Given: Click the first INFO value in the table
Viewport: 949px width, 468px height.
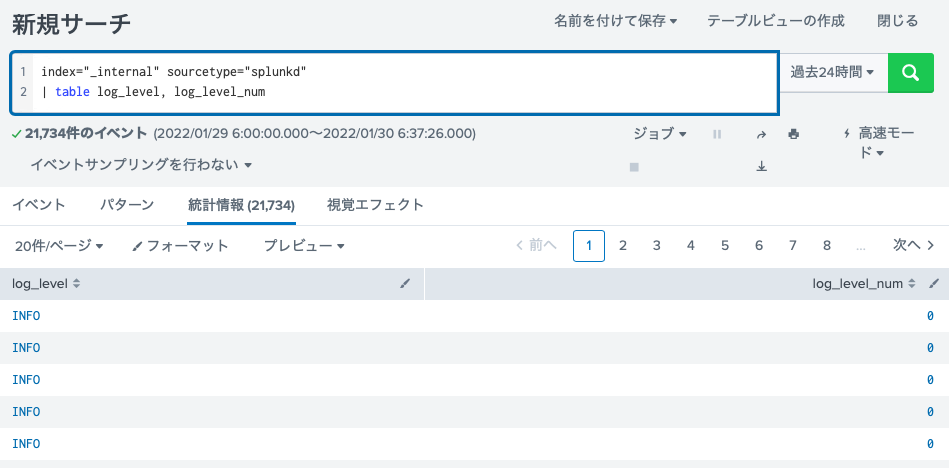Looking at the screenshot, I should (x=26, y=316).
